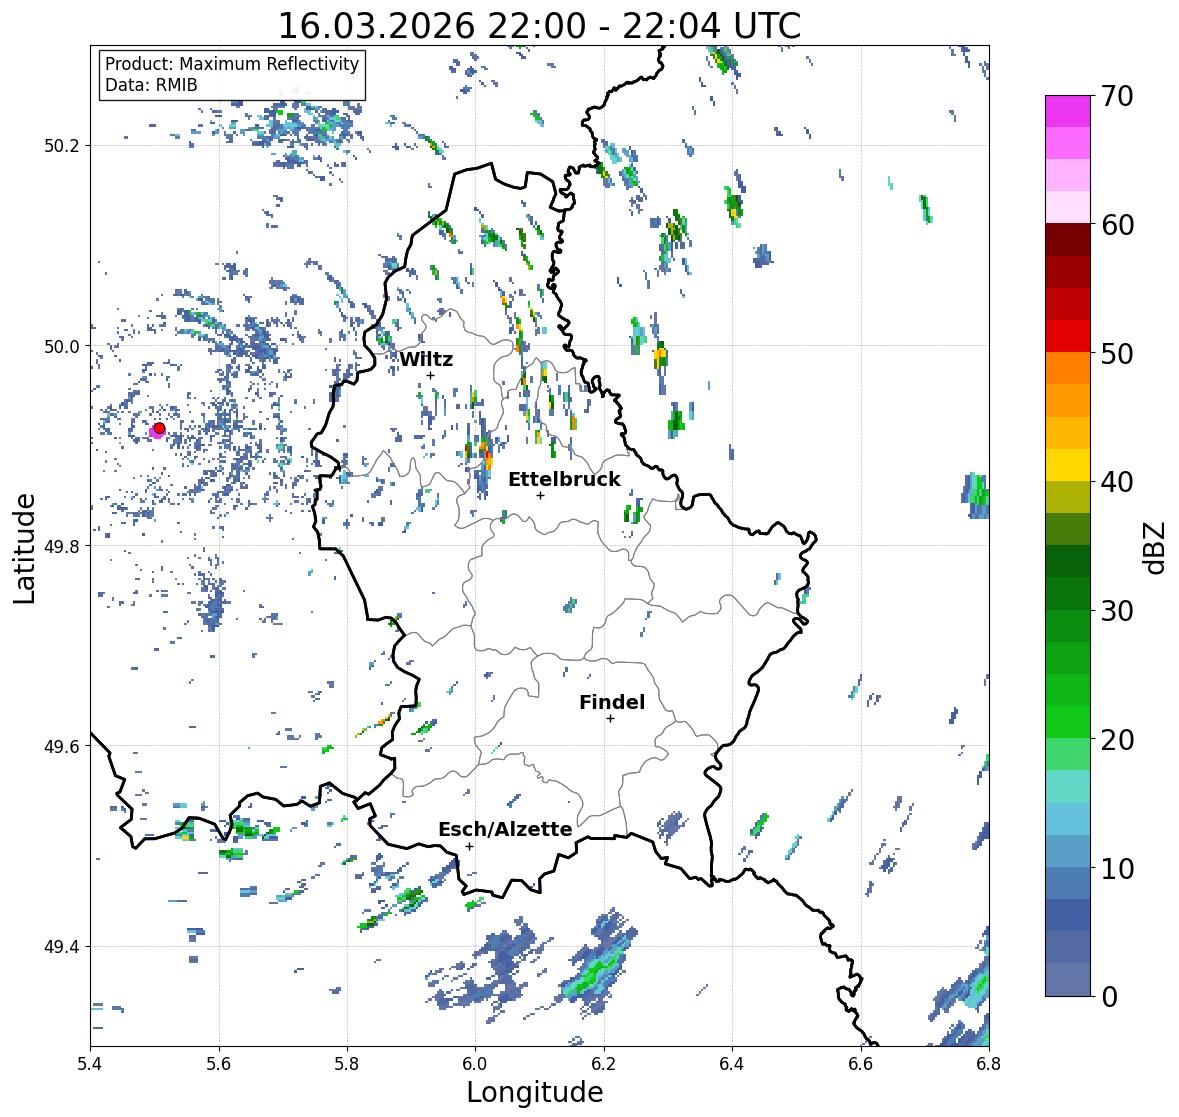Click the yellow 40 dBZ colorbar segment

(x=1068, y=465)
